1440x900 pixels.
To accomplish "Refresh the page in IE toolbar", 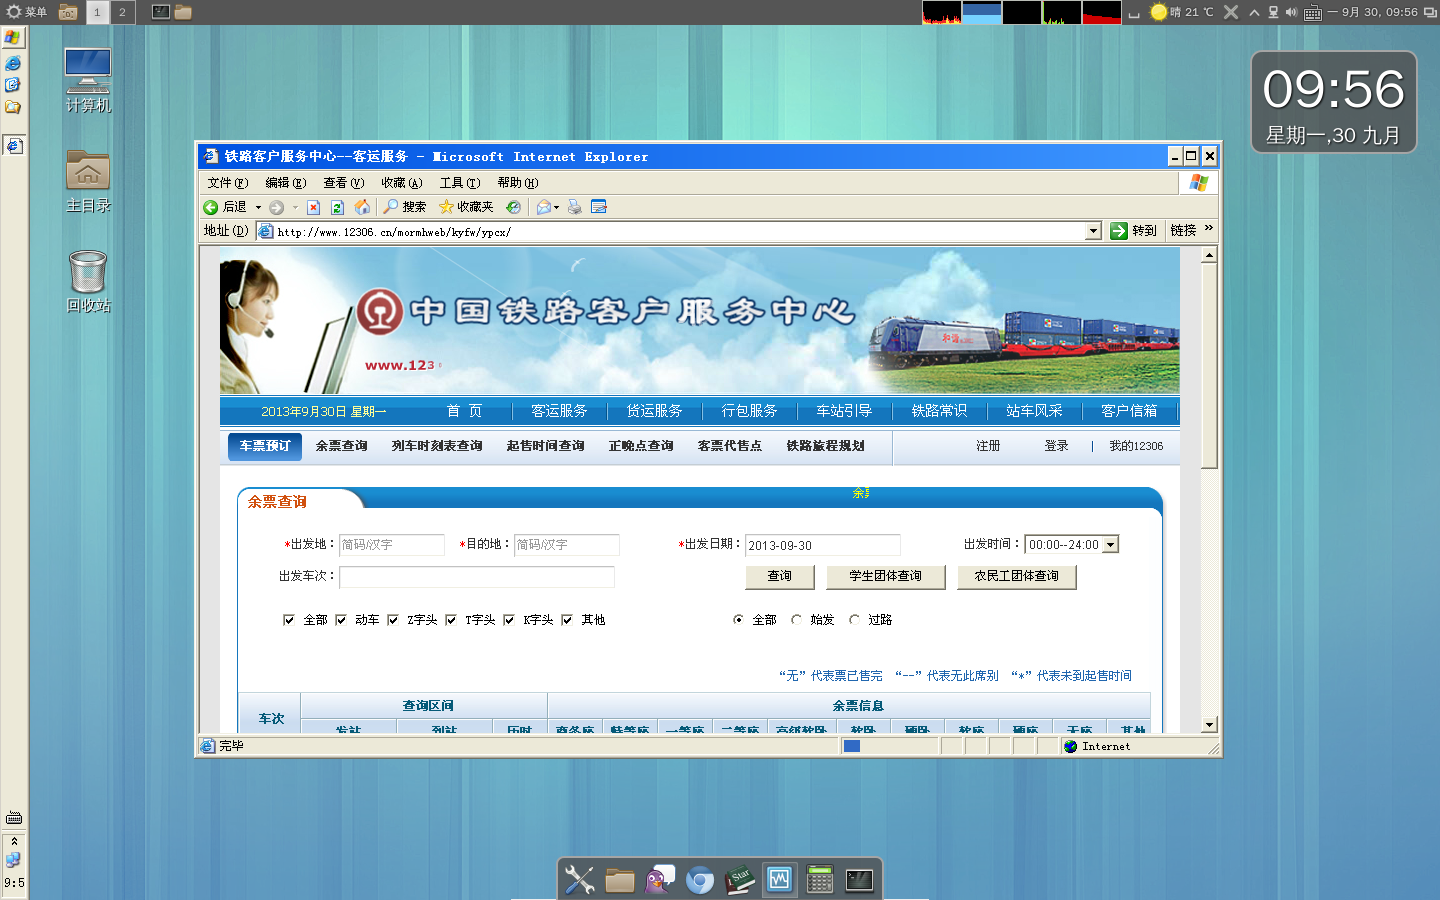I will click(337, 207).
